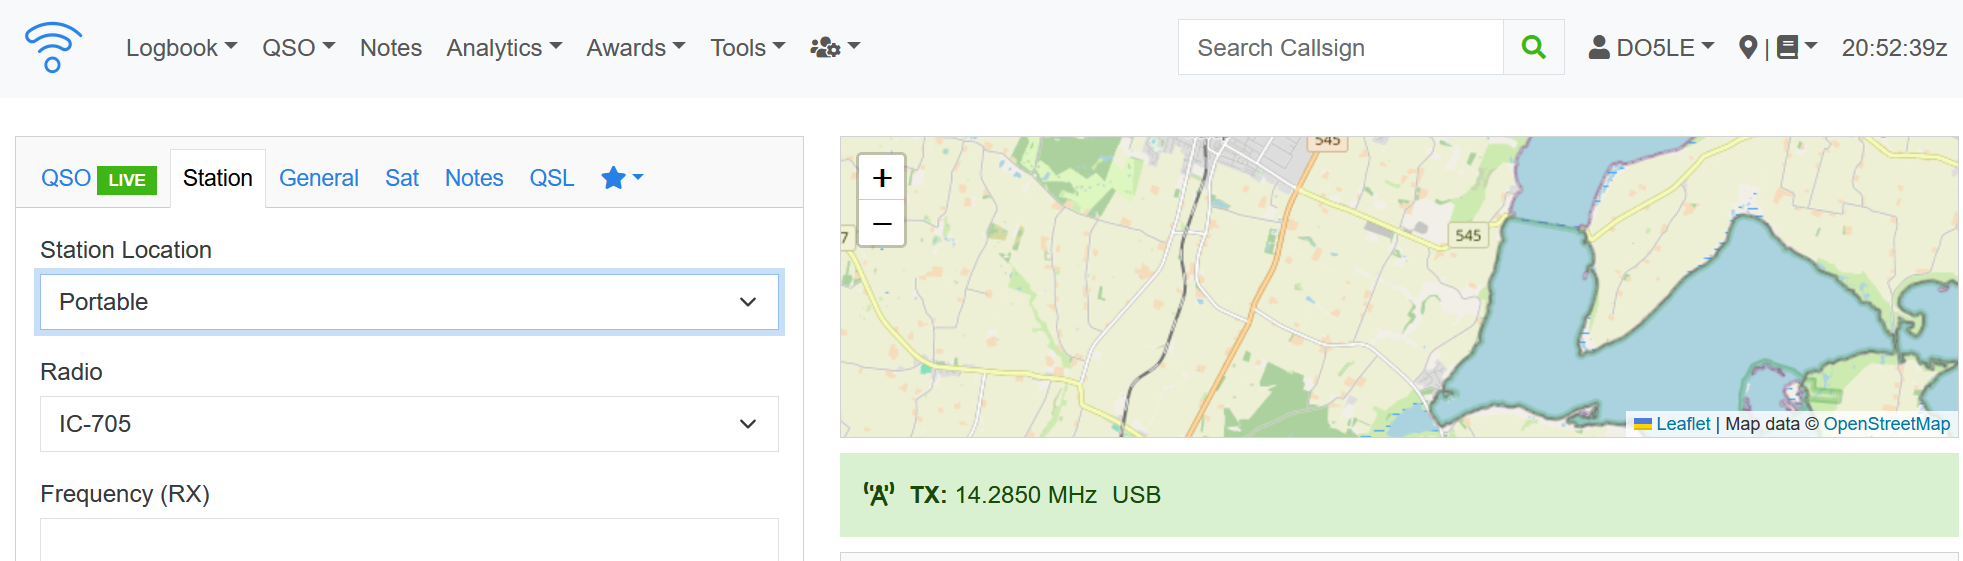The width and height of the screenshot is (1963, 561).
Task: Expand the Radio IC-705 dropdown
Action: (x=409, y=424)
